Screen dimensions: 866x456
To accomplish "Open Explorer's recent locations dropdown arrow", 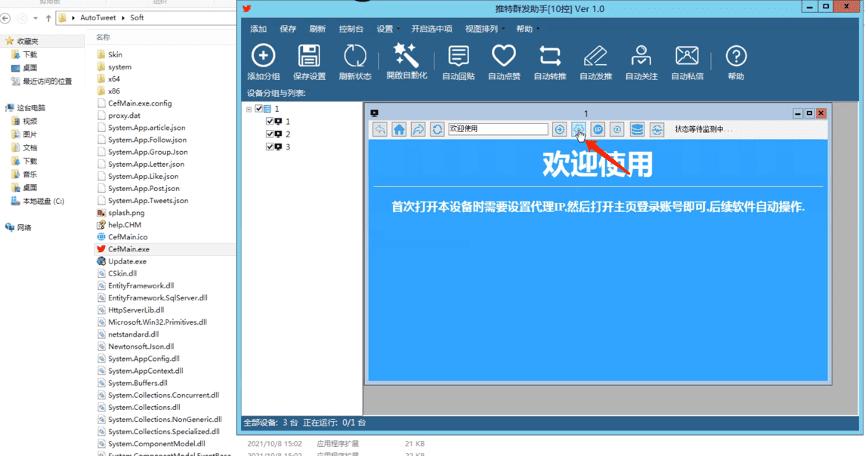I will [35, 18].
